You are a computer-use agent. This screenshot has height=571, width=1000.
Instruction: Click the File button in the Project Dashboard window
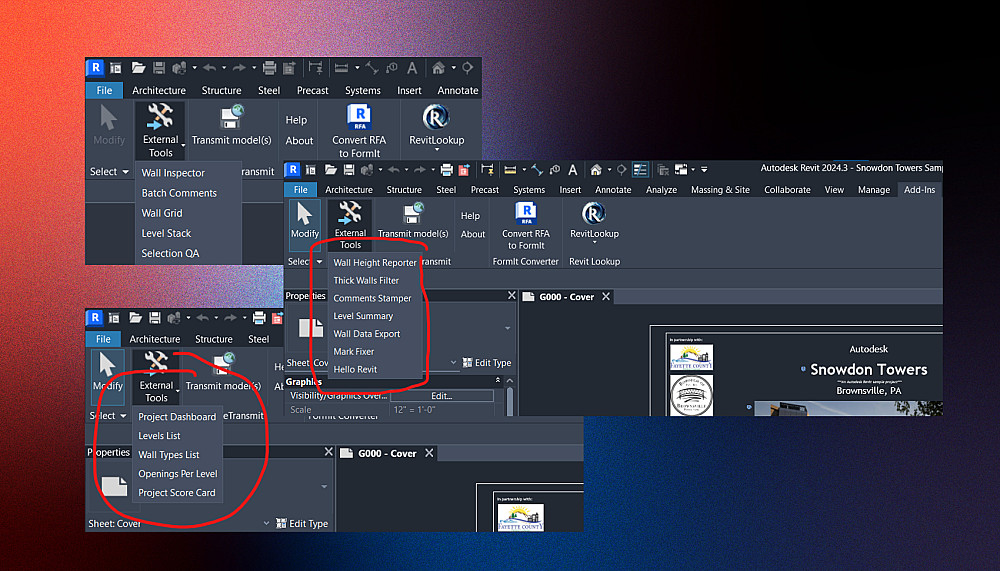(x=103, y=339)
